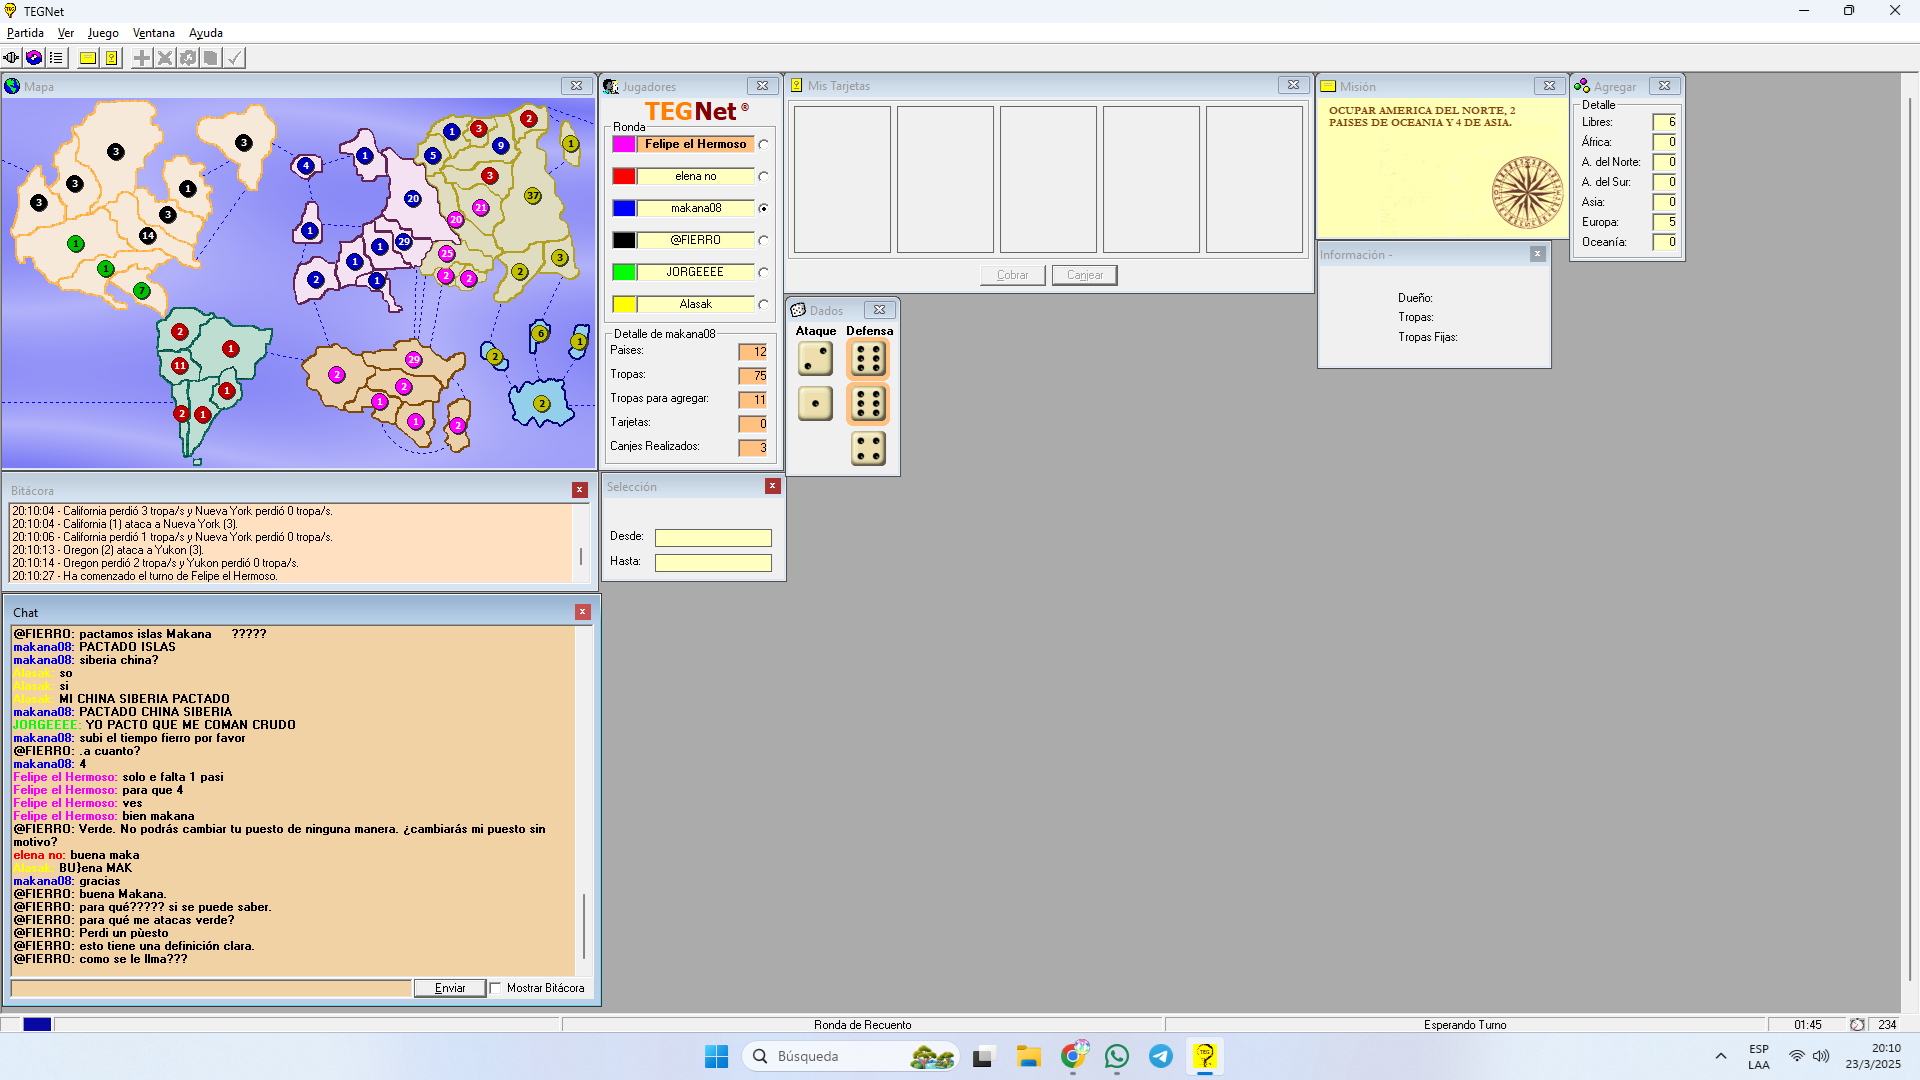
Task: Open WhatsApp from taskbar
Action: [x=1117, y=1056]
